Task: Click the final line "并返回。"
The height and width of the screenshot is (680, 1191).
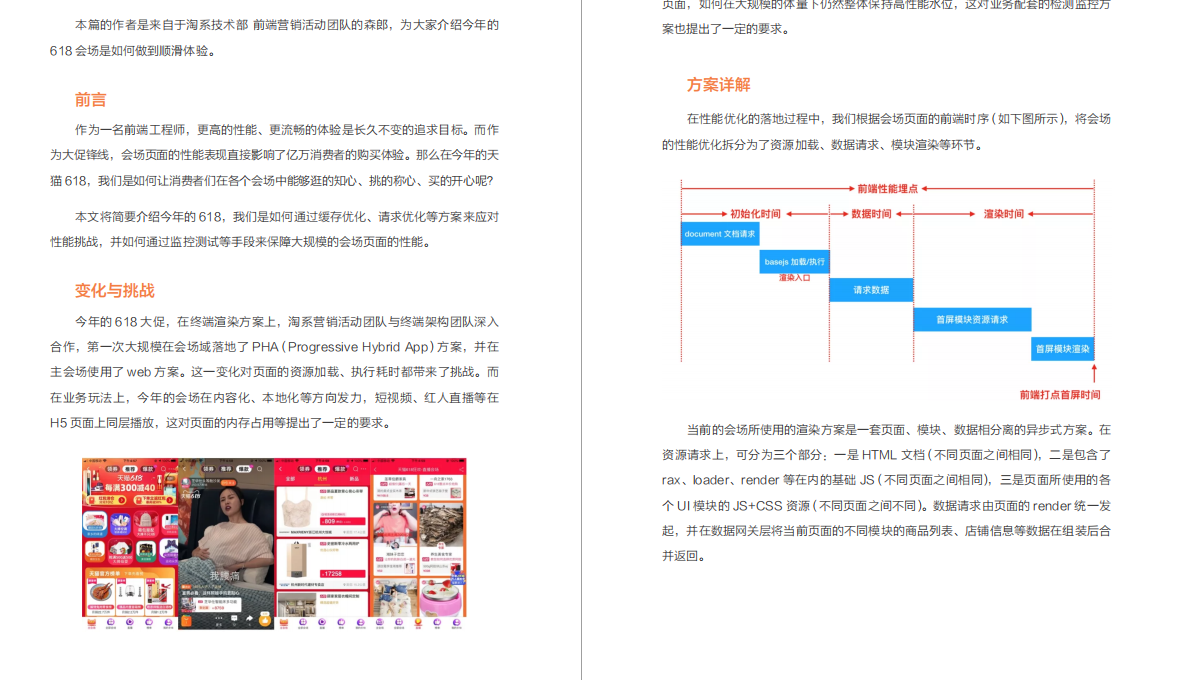Action: point(685,556)
